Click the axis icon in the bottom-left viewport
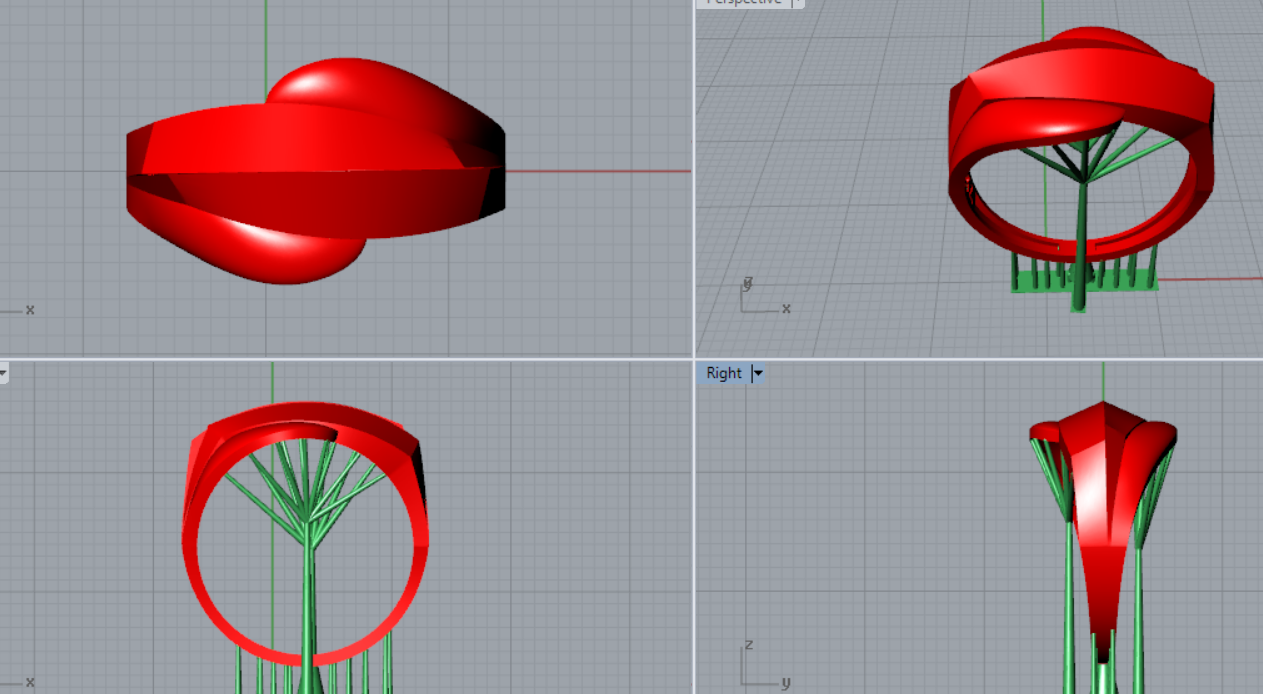The image size is (1263, 694). pyautogui.click(x=18, y=682)
